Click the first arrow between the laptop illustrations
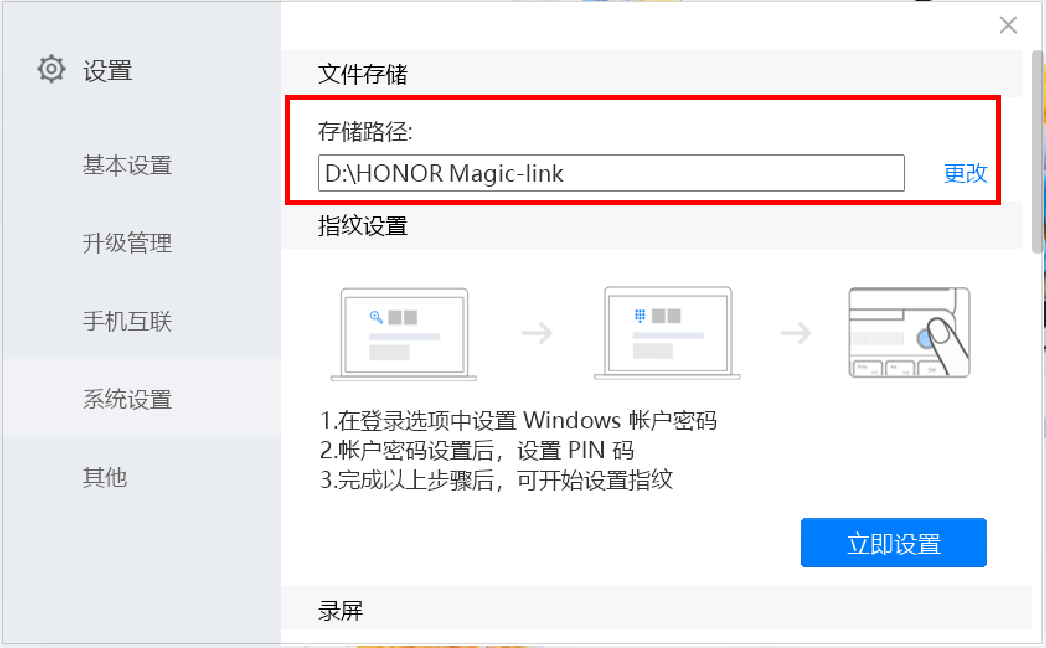This screenshot has width=1046, height=648. [x=537, y=332]
